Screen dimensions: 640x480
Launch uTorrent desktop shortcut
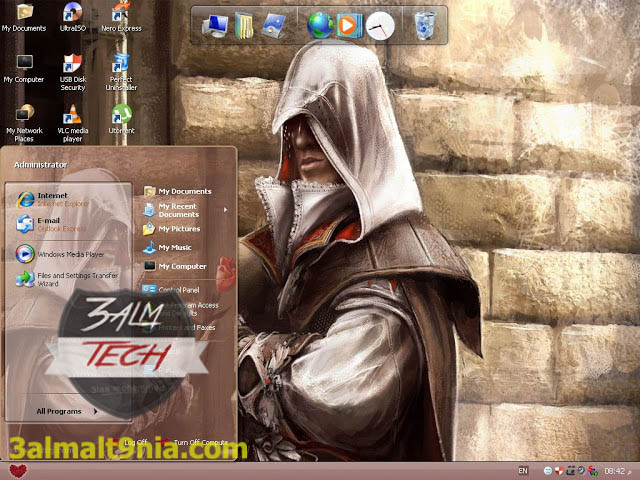coord(121,119)
